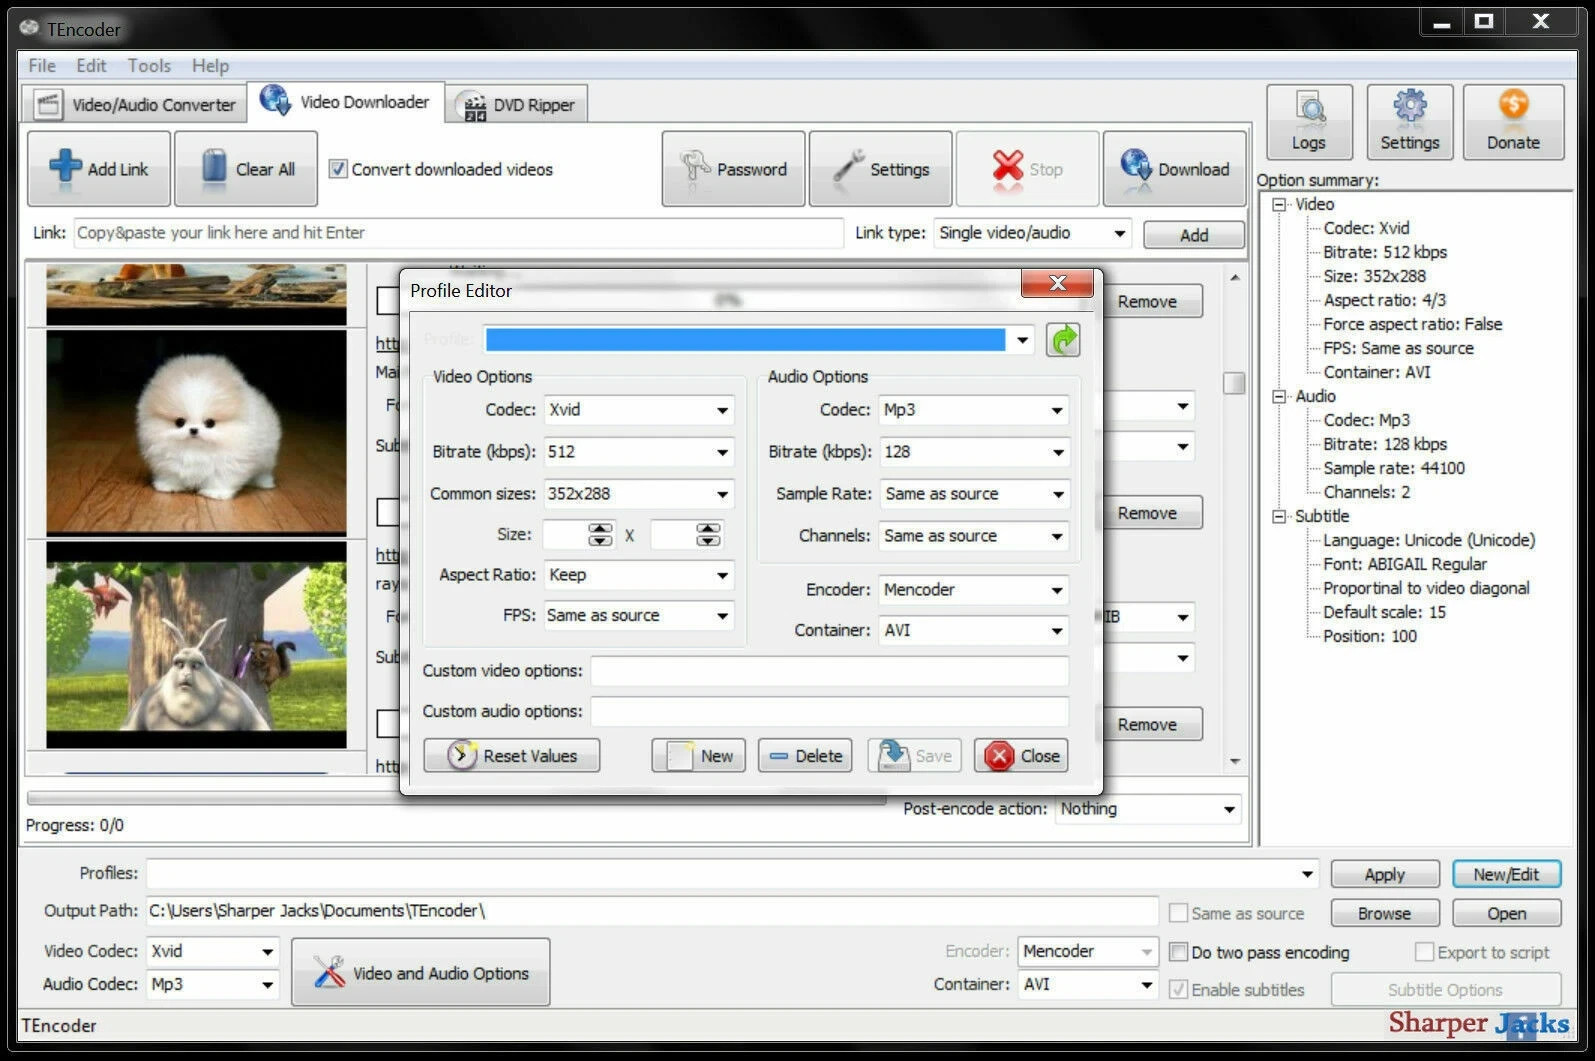This screenshot has height=1061, width=1595.
Task: Open Common sizes 352x288 dropdown
Action: tap(722, 494)
